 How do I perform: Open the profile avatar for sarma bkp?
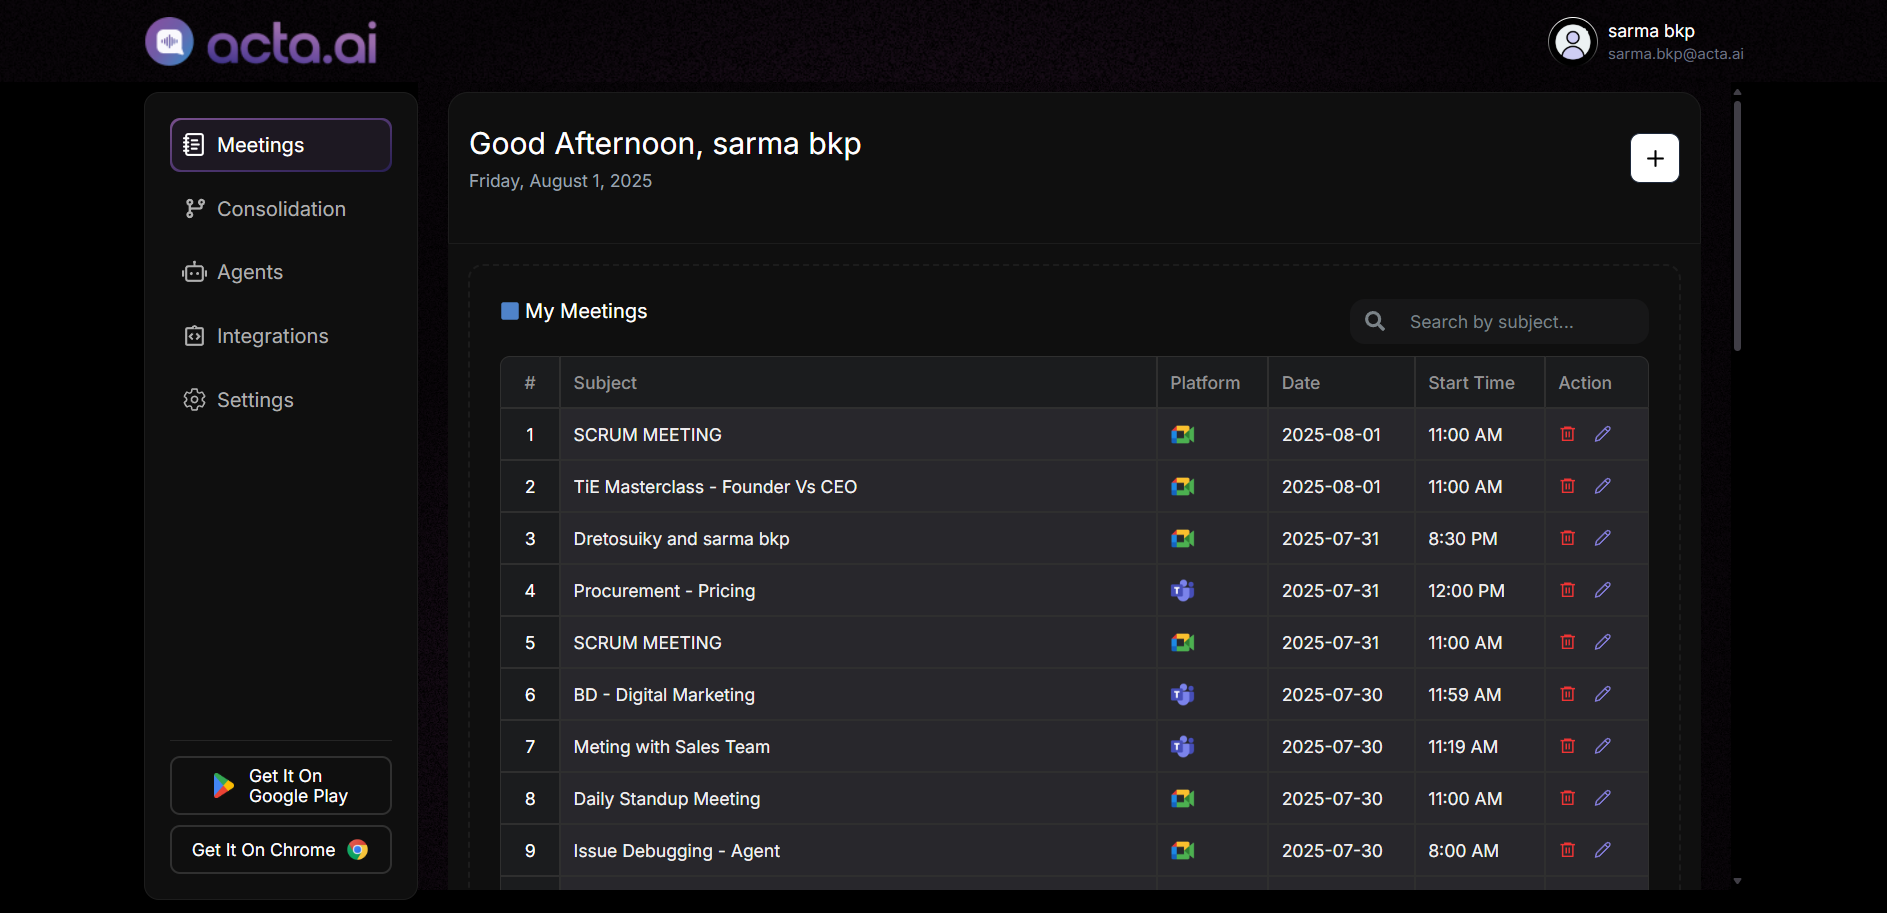point(1572,41)
